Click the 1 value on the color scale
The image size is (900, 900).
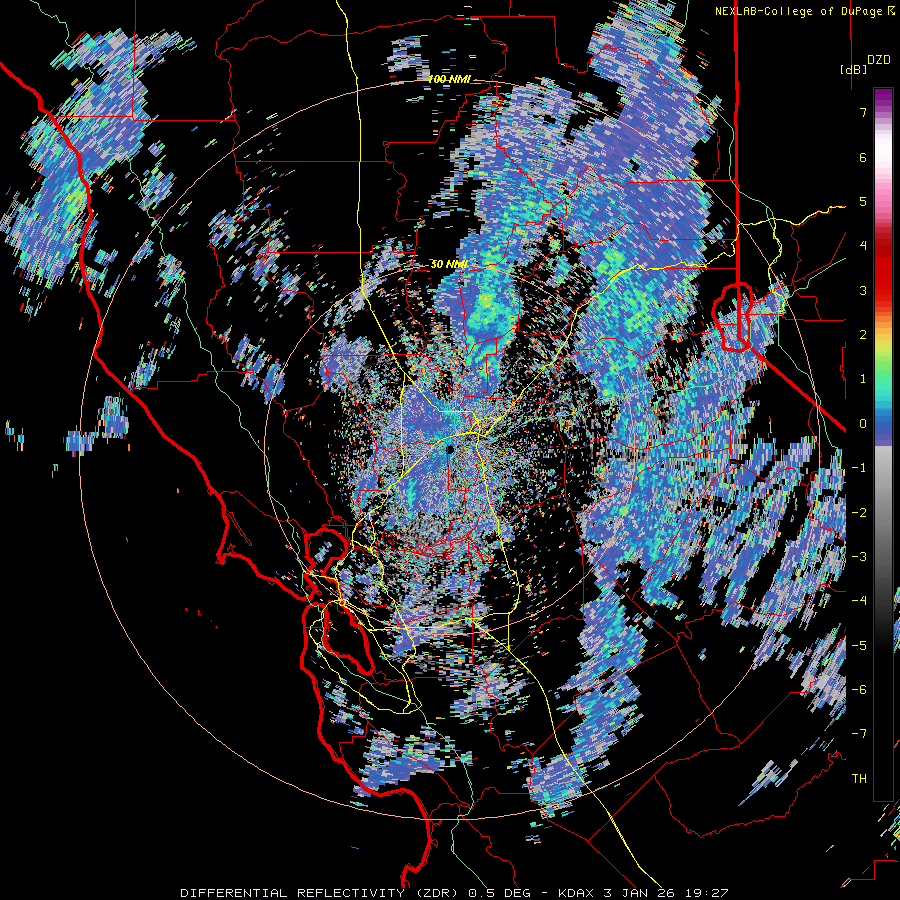[863, 379]
